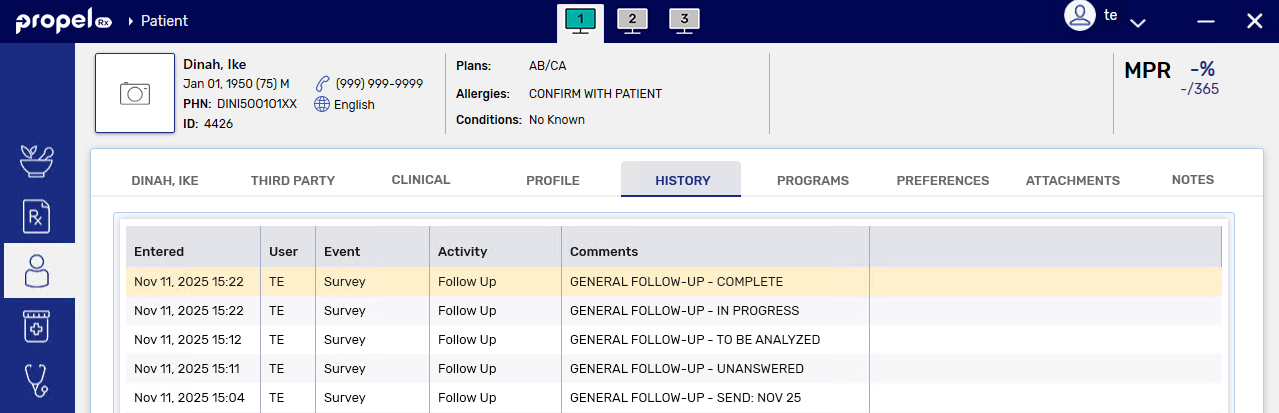Expand the user account dropdown arrow

(x=1137, y=22)
